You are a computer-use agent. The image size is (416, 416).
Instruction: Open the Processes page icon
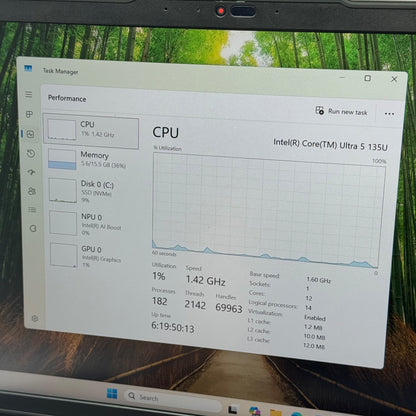29,114
